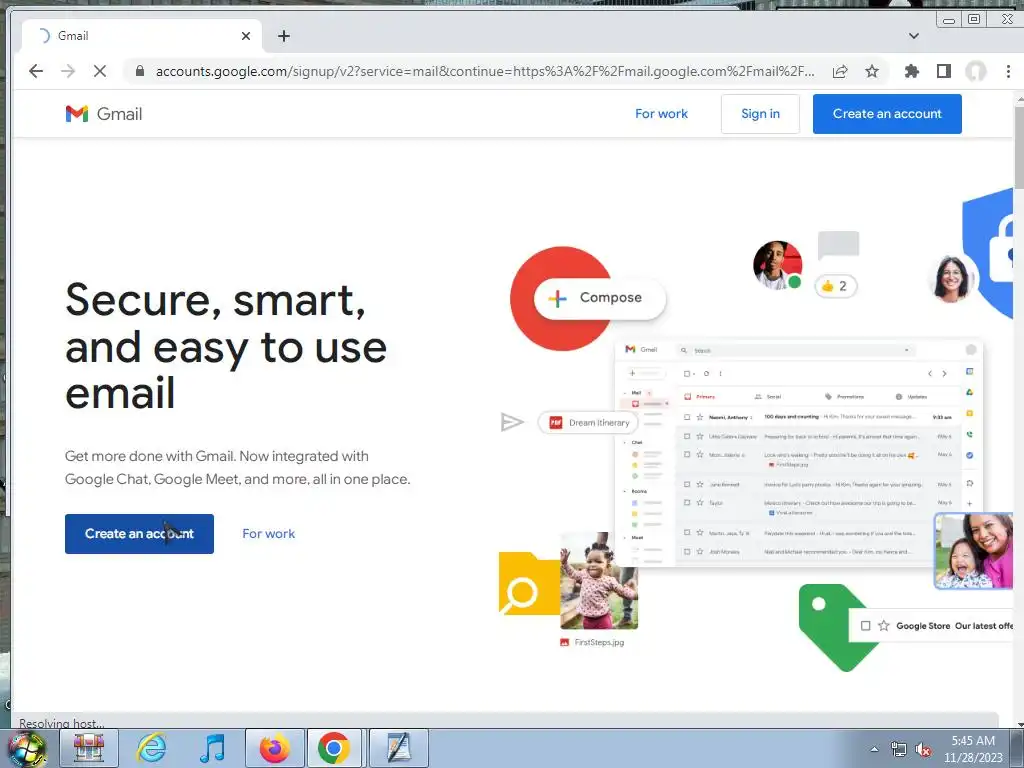
Task: Click the yellow search folder icon
Action: 529,583
